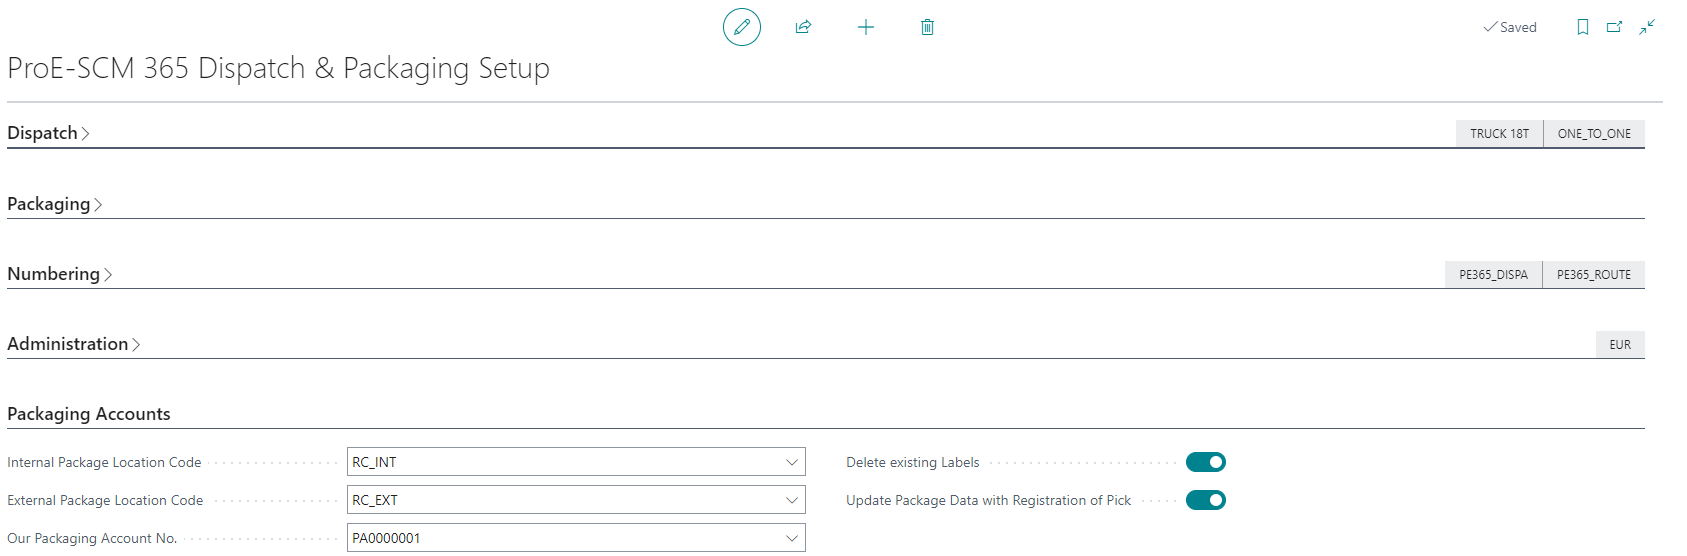Click the trash delete icon

(x=927, y=27)
